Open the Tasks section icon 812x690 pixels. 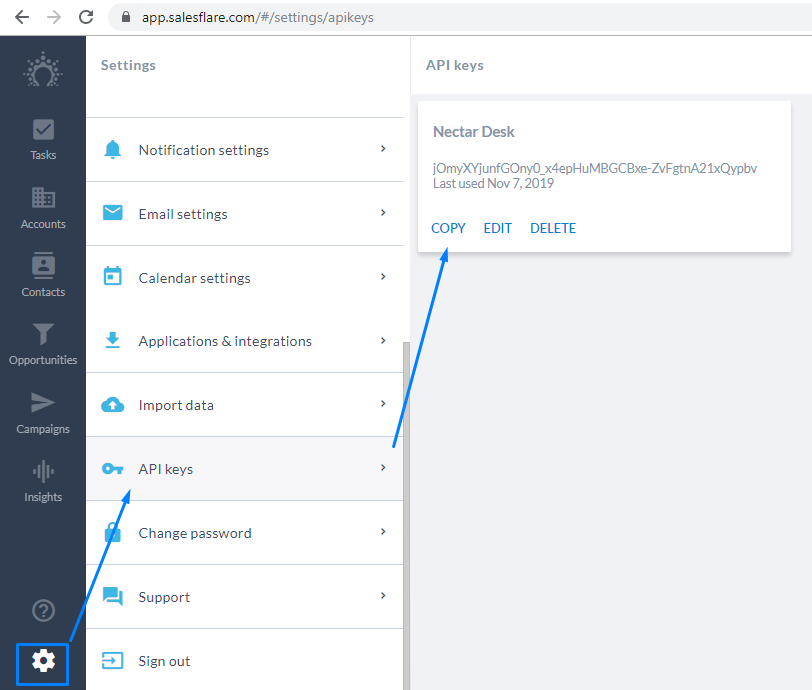43,130
